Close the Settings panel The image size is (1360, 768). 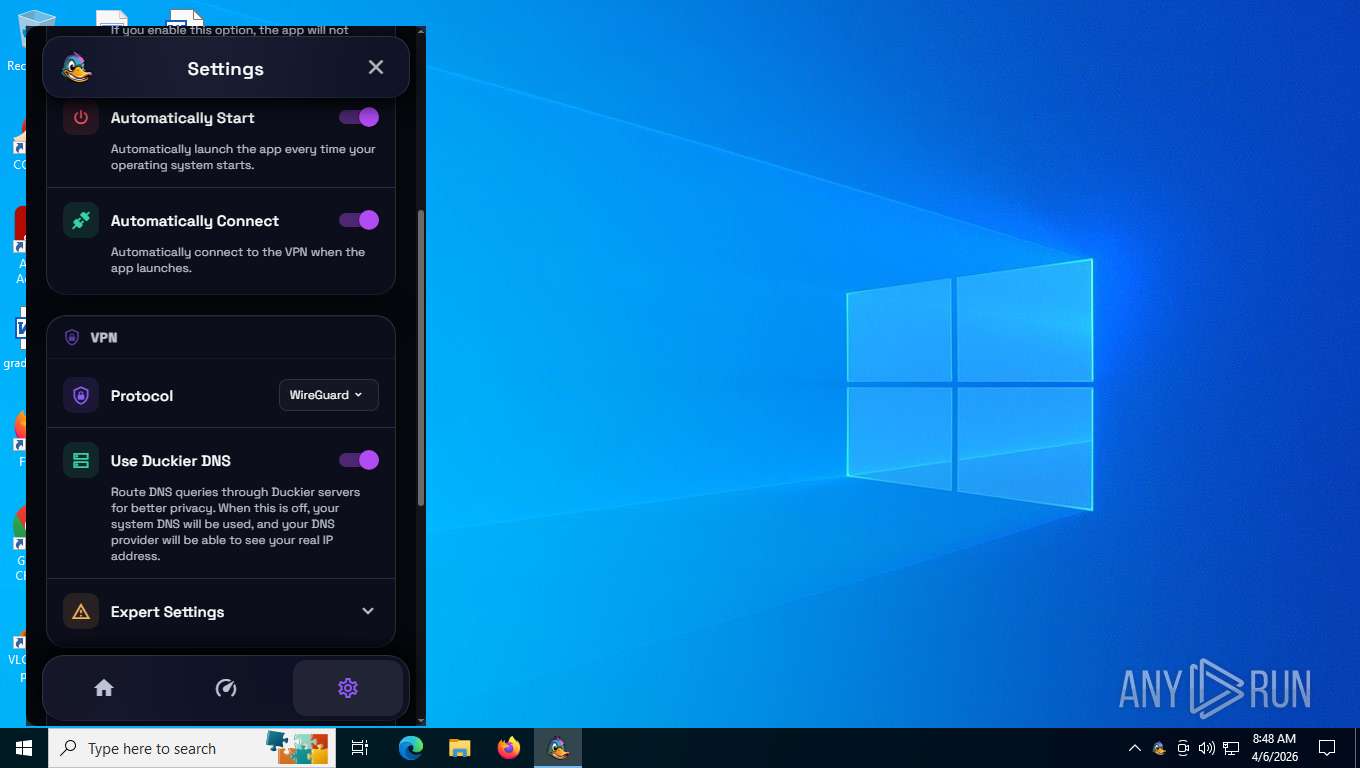pyautogui.click(x=376, y=67)
